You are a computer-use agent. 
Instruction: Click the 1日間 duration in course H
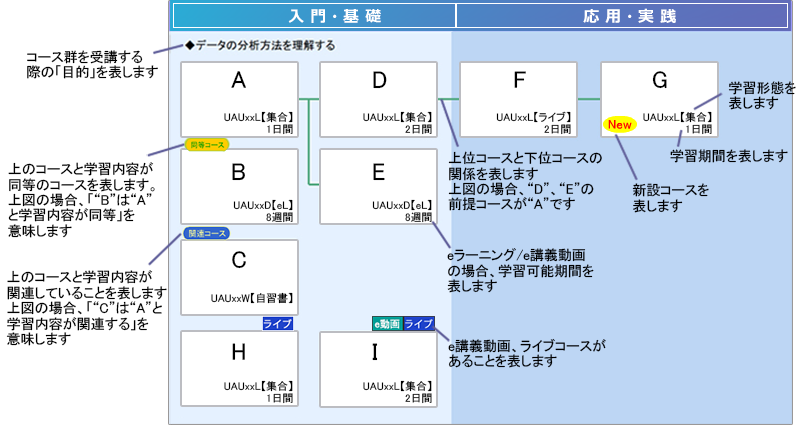(279, 398)
